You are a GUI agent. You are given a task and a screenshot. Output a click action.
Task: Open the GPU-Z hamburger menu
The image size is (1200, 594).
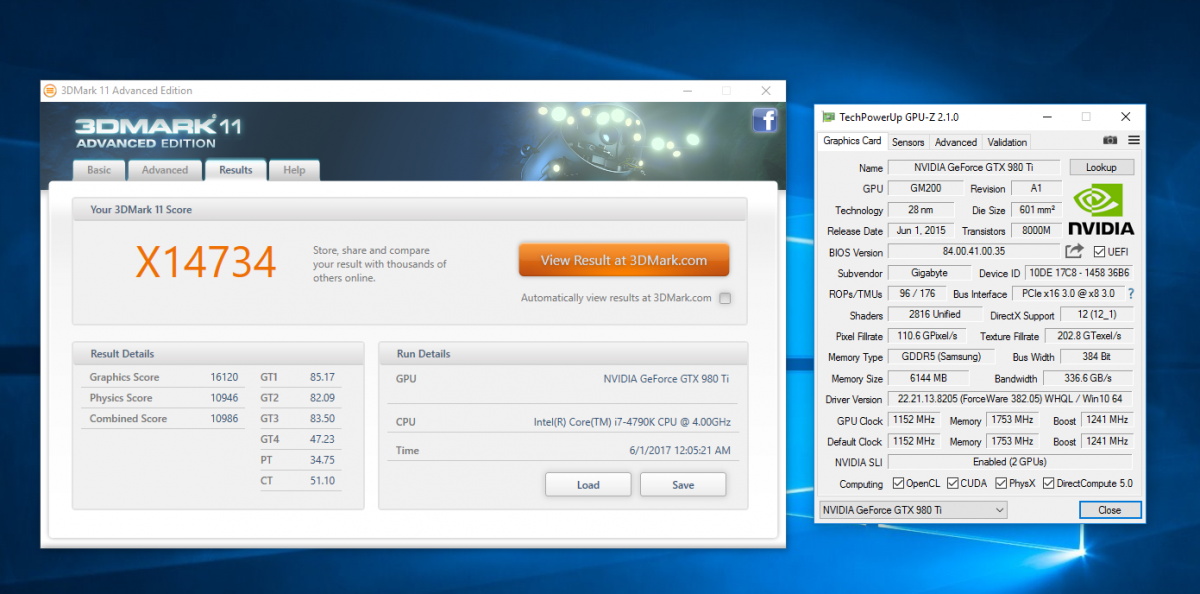(1134, 141)
